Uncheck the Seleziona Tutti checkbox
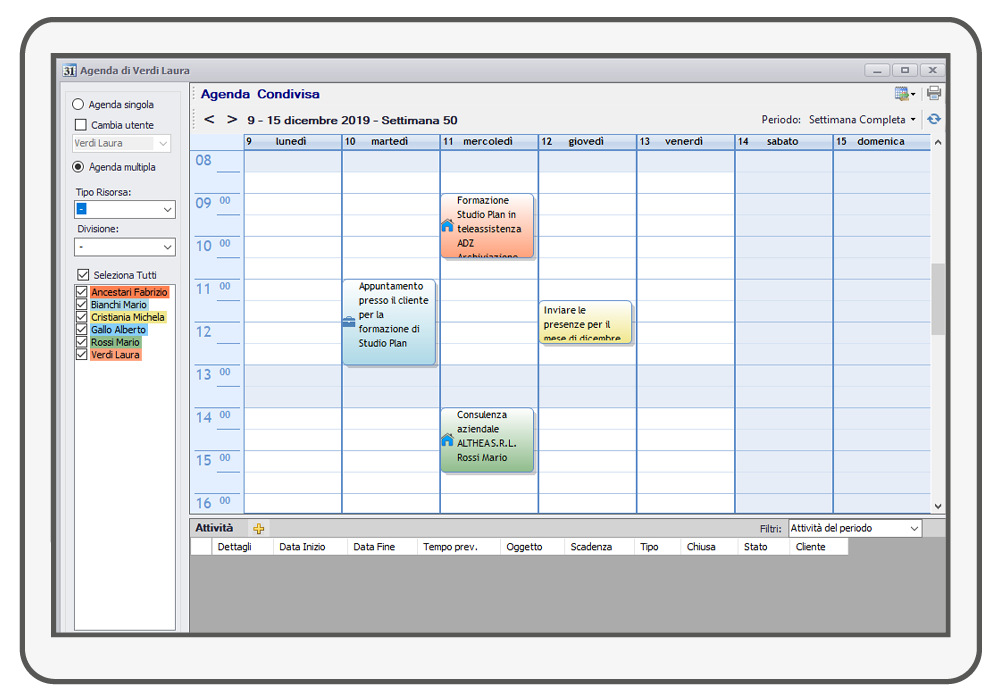This screenshot has width=1000, height=700. (82, 275)
